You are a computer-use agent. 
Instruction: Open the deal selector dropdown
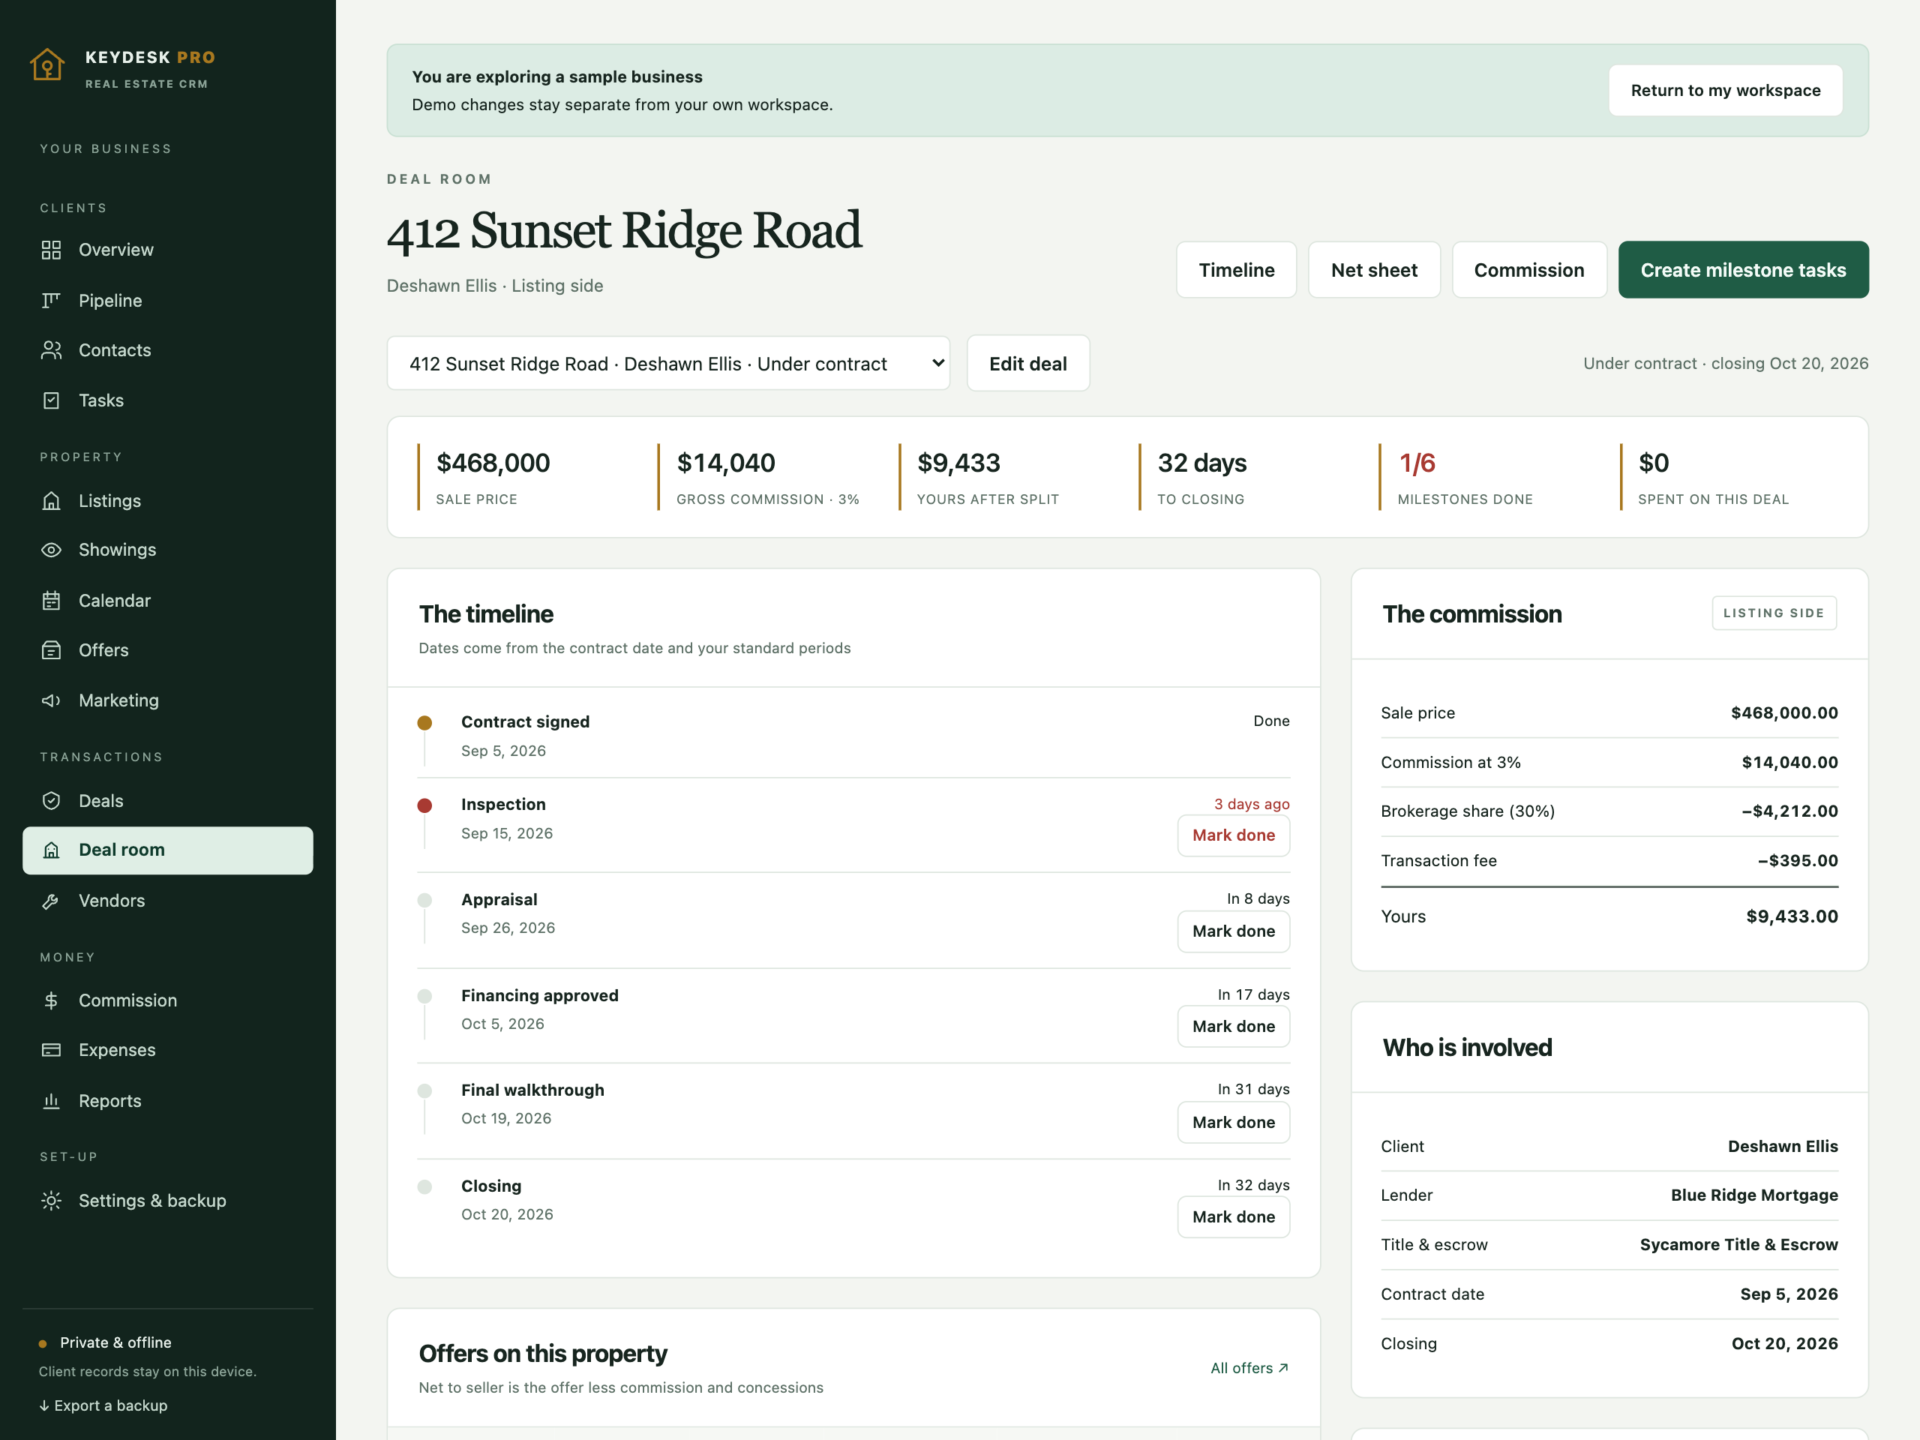(x=668, y=363)
